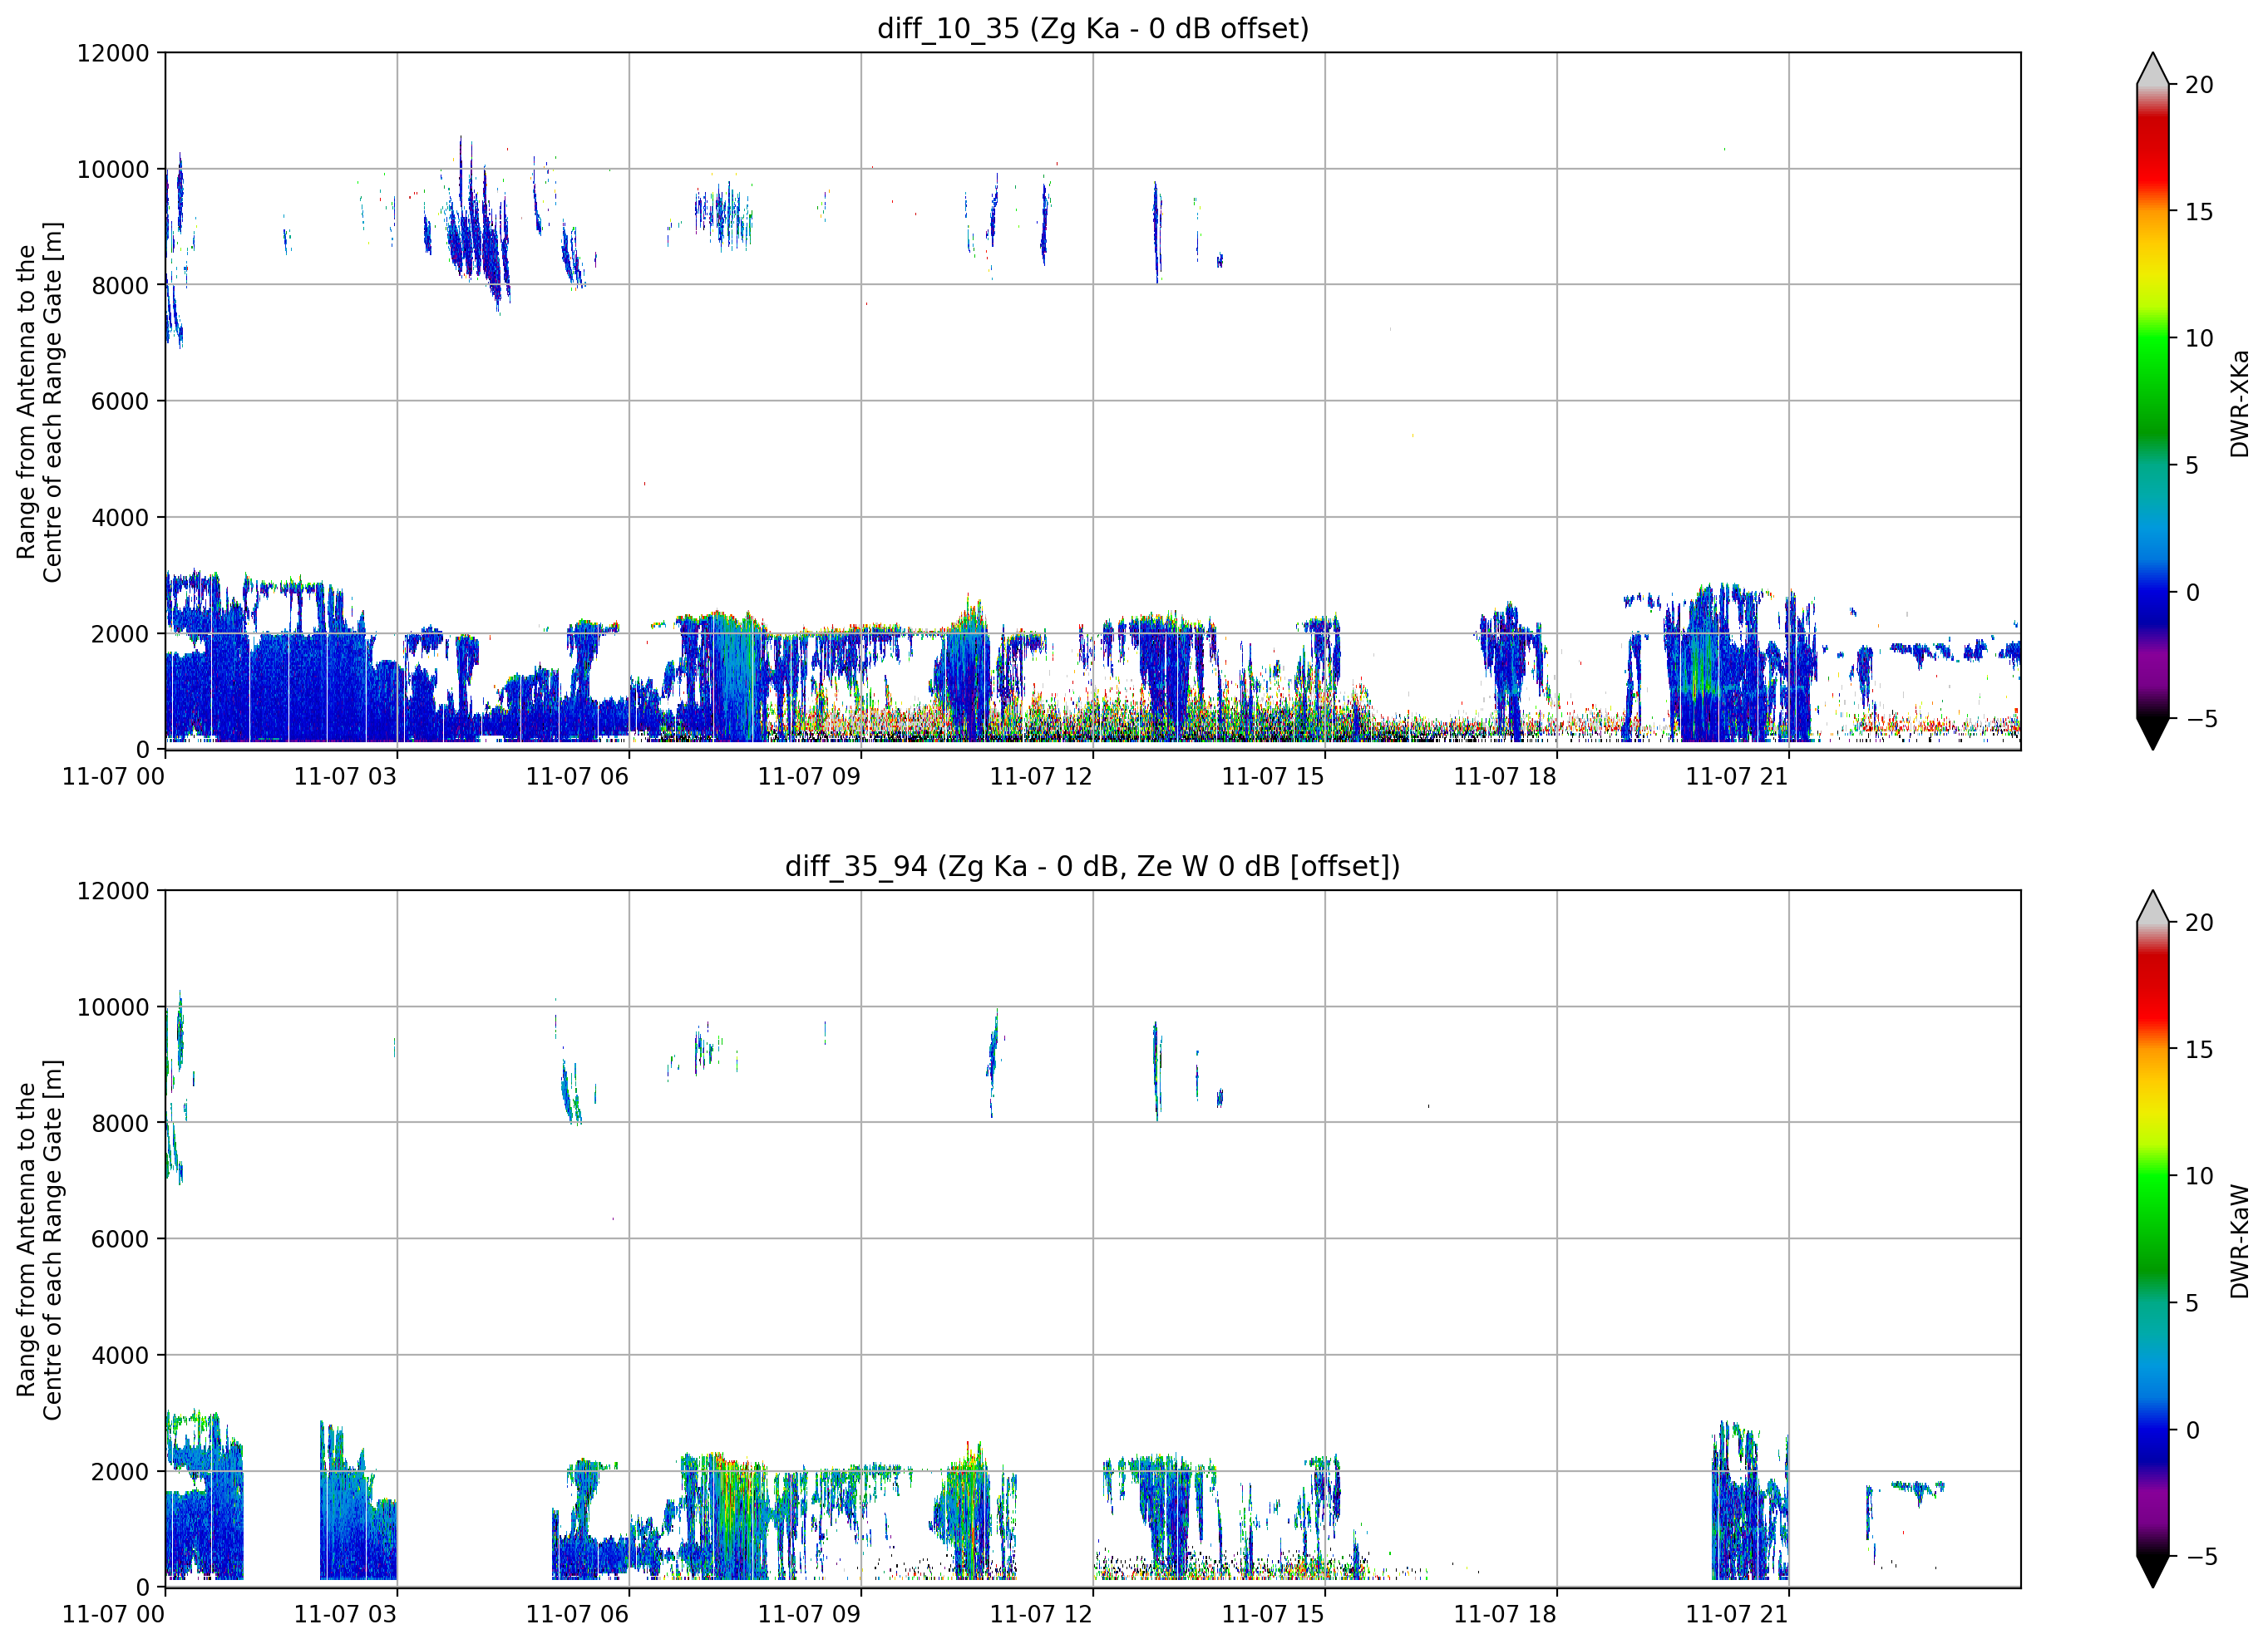The image size is (2268, 1644).
Task: Click the top plot 11-07 00 tick label
Action: pos(113,777)
